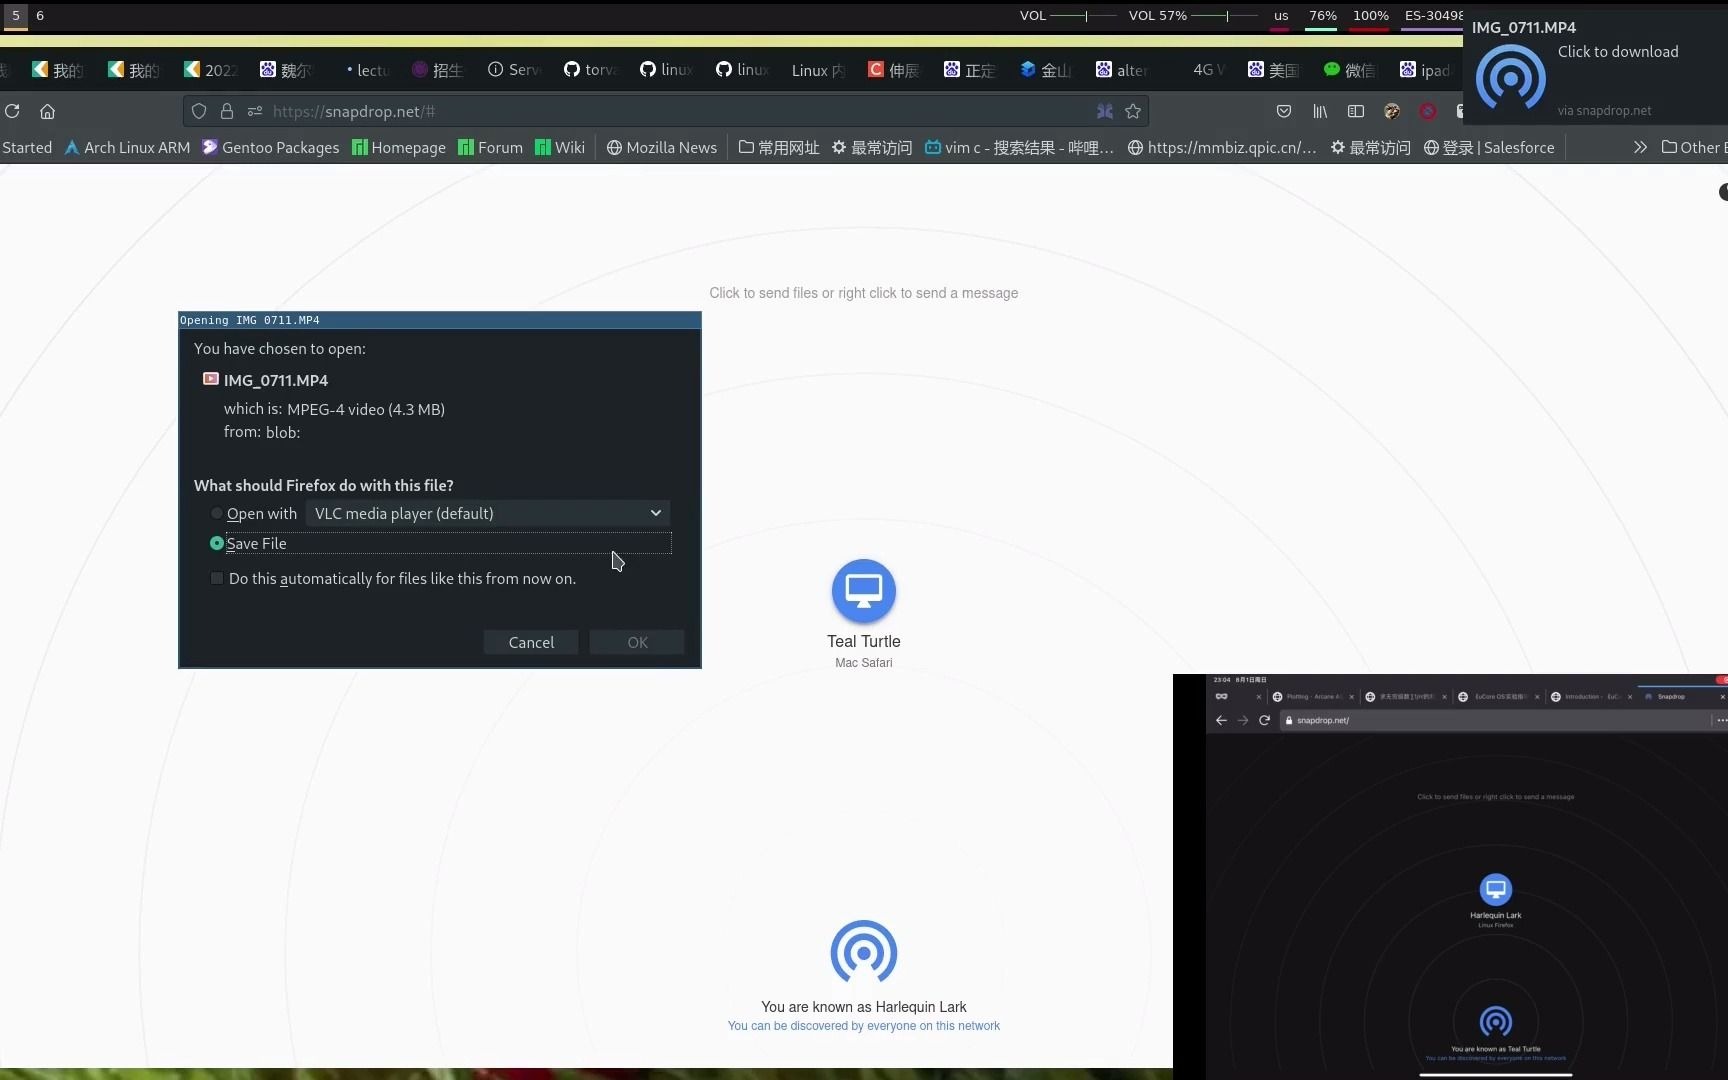Screen dimensions: 1728x1080
Task: Switch to workspace 6 in the status bar
Action: [40, 15]
